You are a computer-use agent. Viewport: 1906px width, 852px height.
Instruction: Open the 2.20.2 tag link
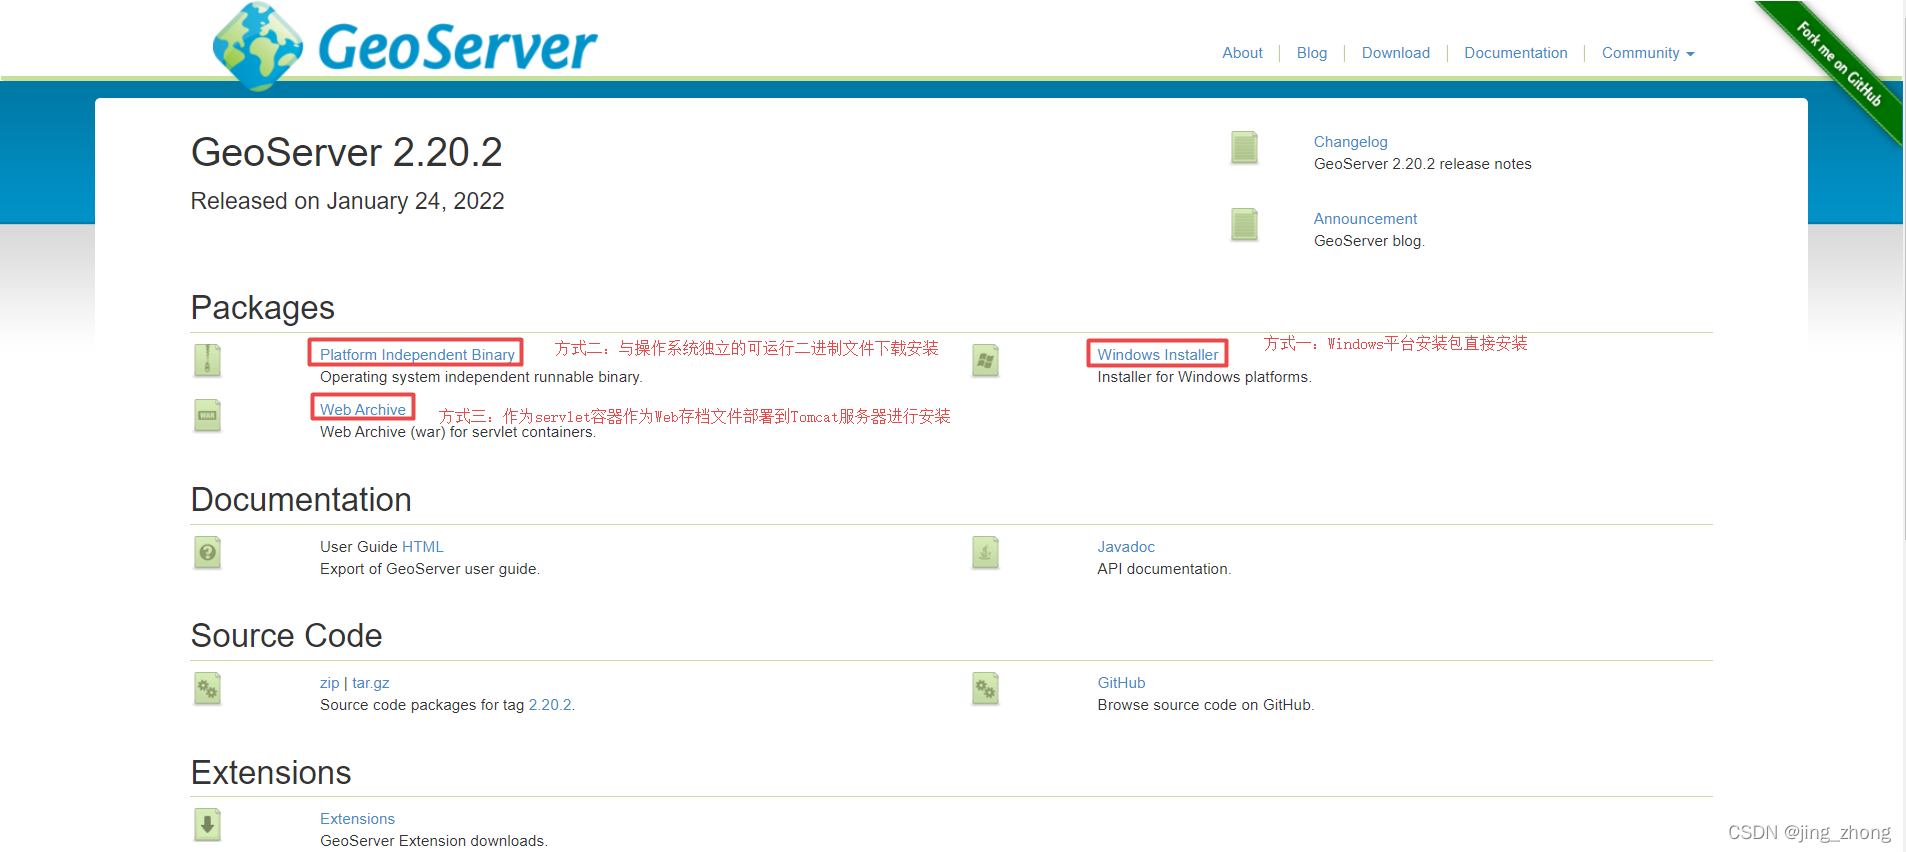point(550,705)
